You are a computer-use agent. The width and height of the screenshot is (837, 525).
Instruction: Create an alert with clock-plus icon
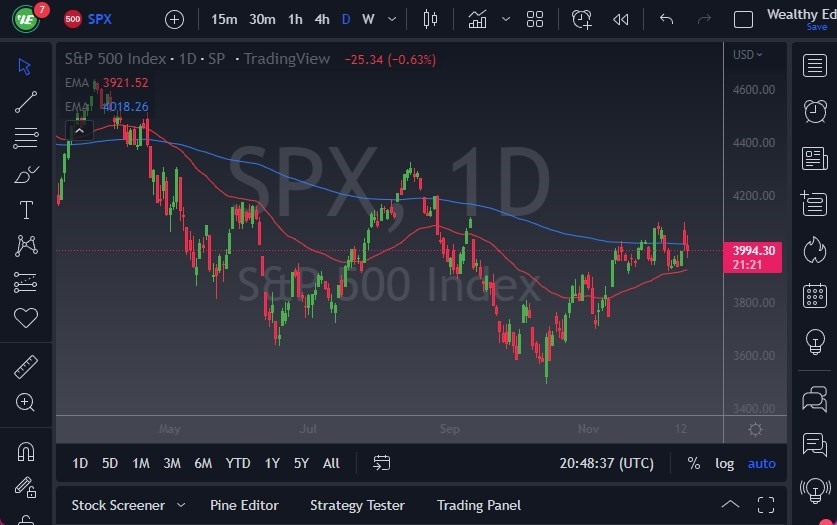point(581,20)
